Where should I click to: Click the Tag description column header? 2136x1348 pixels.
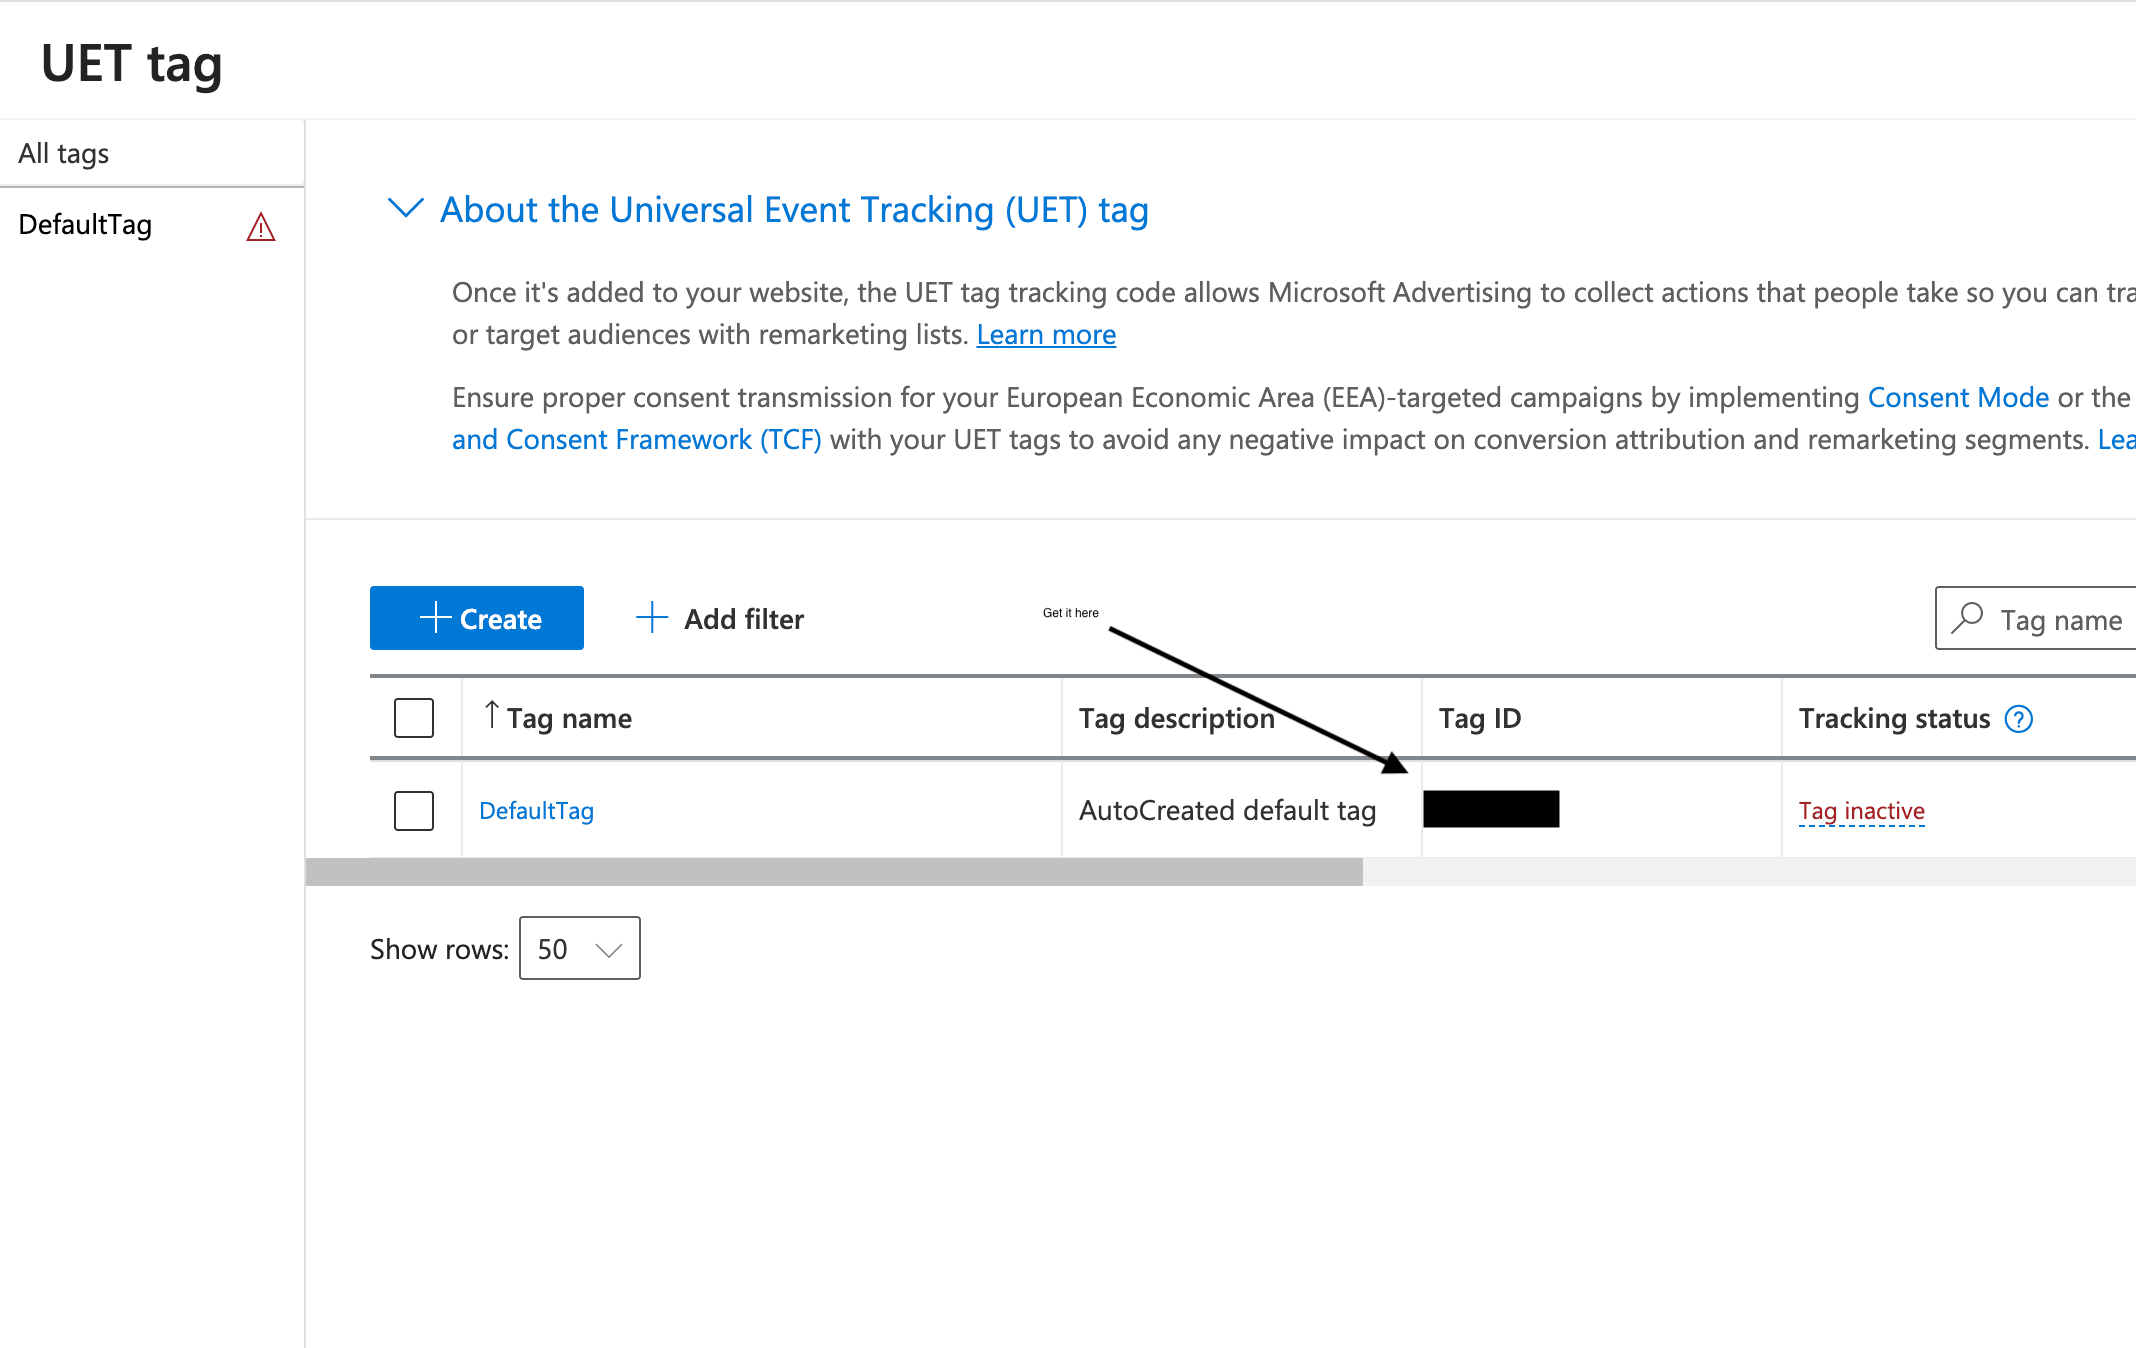(x=1241, y=718)
